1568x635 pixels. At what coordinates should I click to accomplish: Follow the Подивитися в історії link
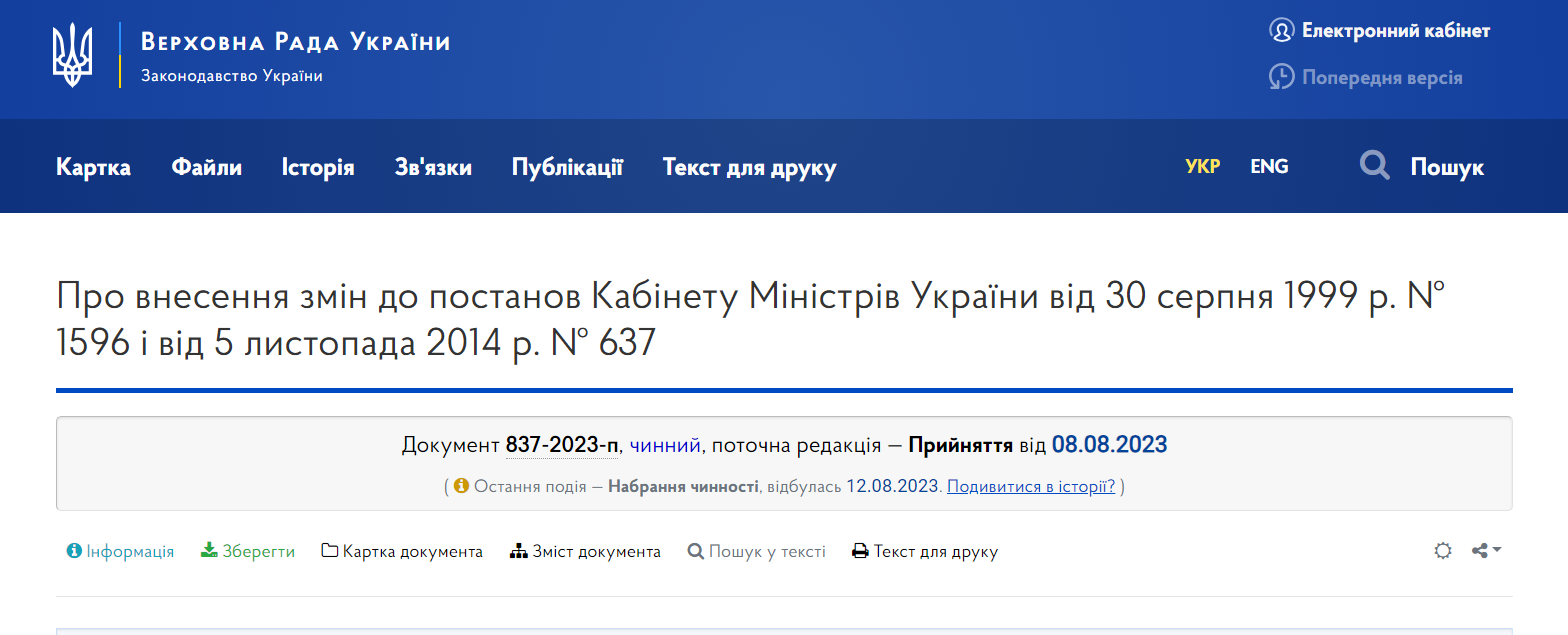[x=1030, y=487]
